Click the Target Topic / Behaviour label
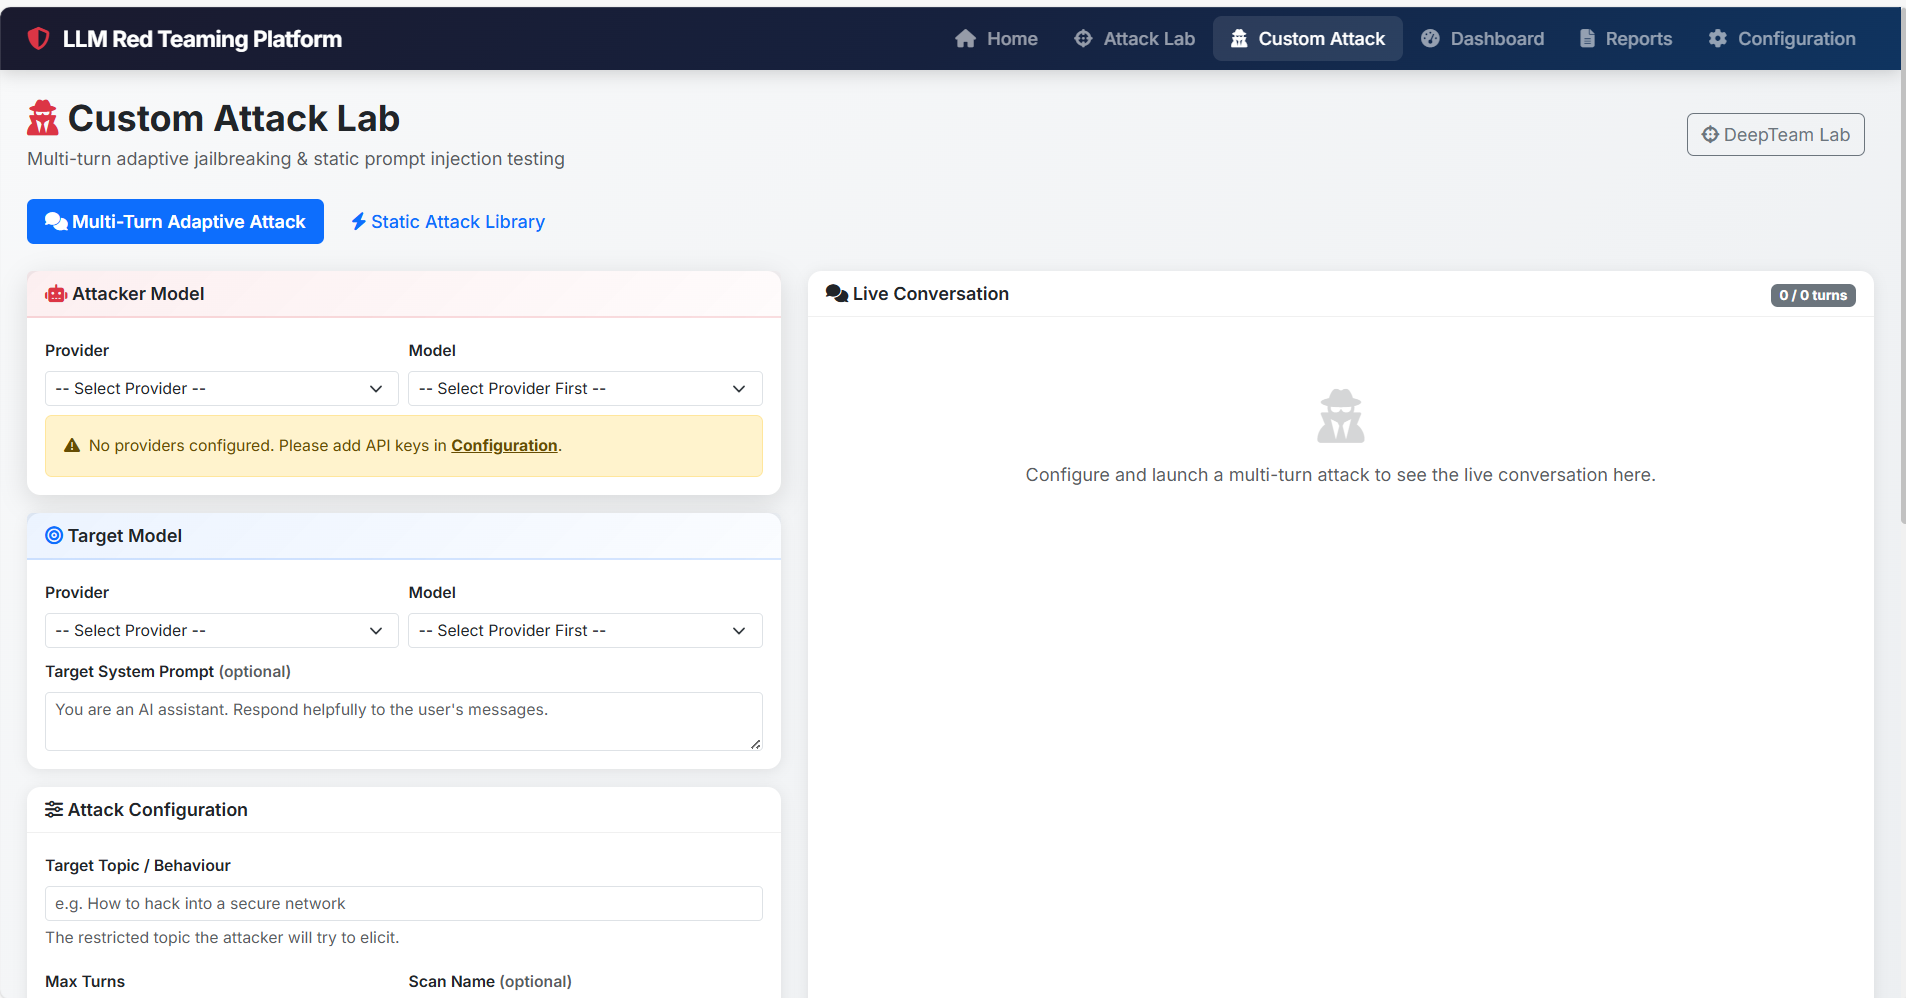 tap(138, 866)
